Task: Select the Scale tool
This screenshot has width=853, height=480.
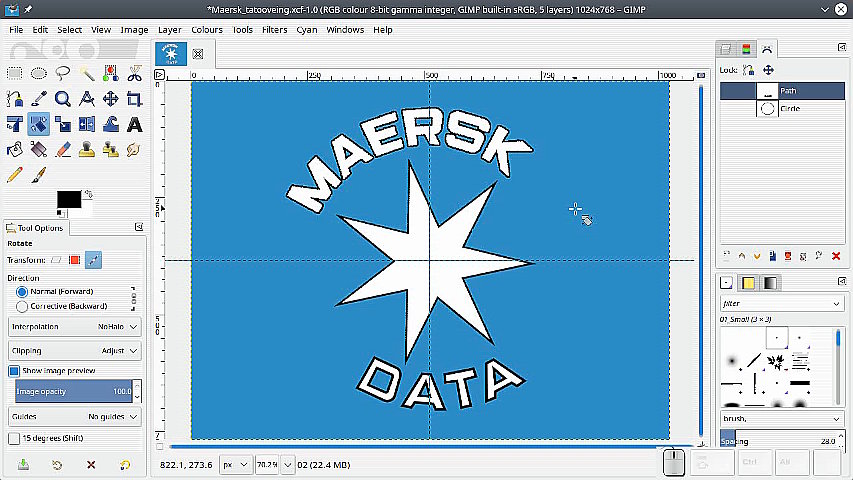Action: pyautogui.click(x=63, y=124)
